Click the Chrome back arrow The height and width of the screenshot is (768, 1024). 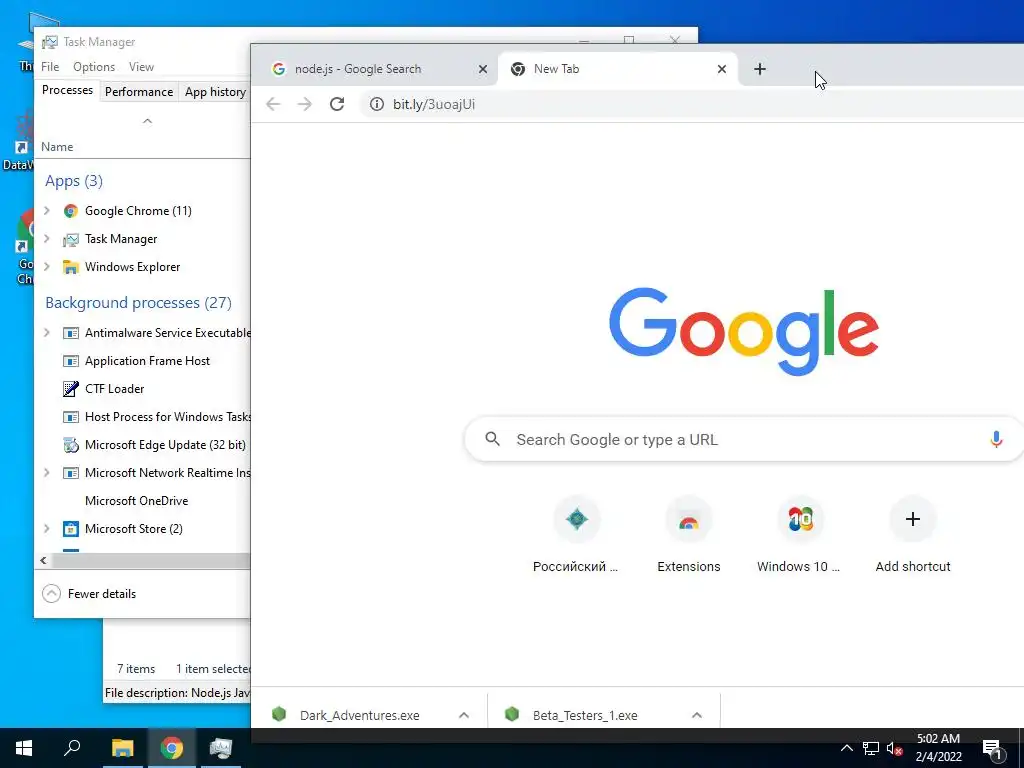click(273, 104)
